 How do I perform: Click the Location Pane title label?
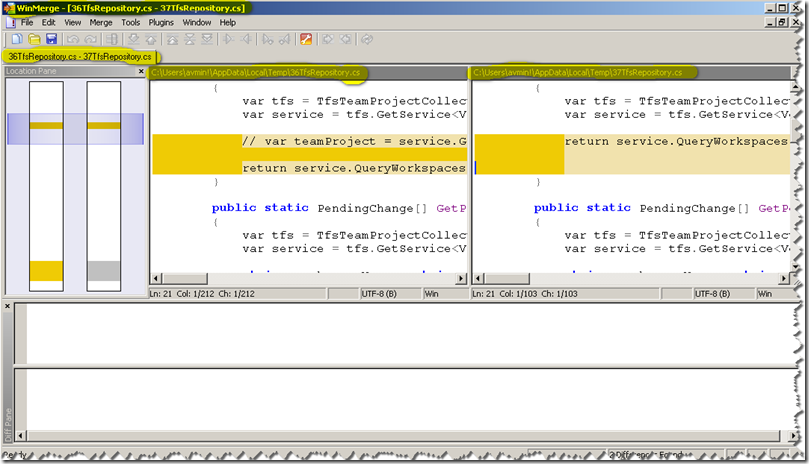click(31, 71)
